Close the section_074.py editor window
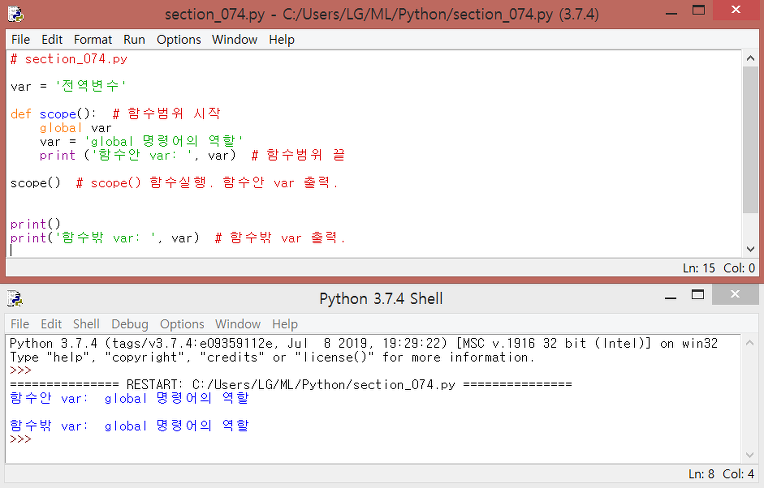Viewport: 764px width, 488px height. pyautogui.click(x=736, y=10)
